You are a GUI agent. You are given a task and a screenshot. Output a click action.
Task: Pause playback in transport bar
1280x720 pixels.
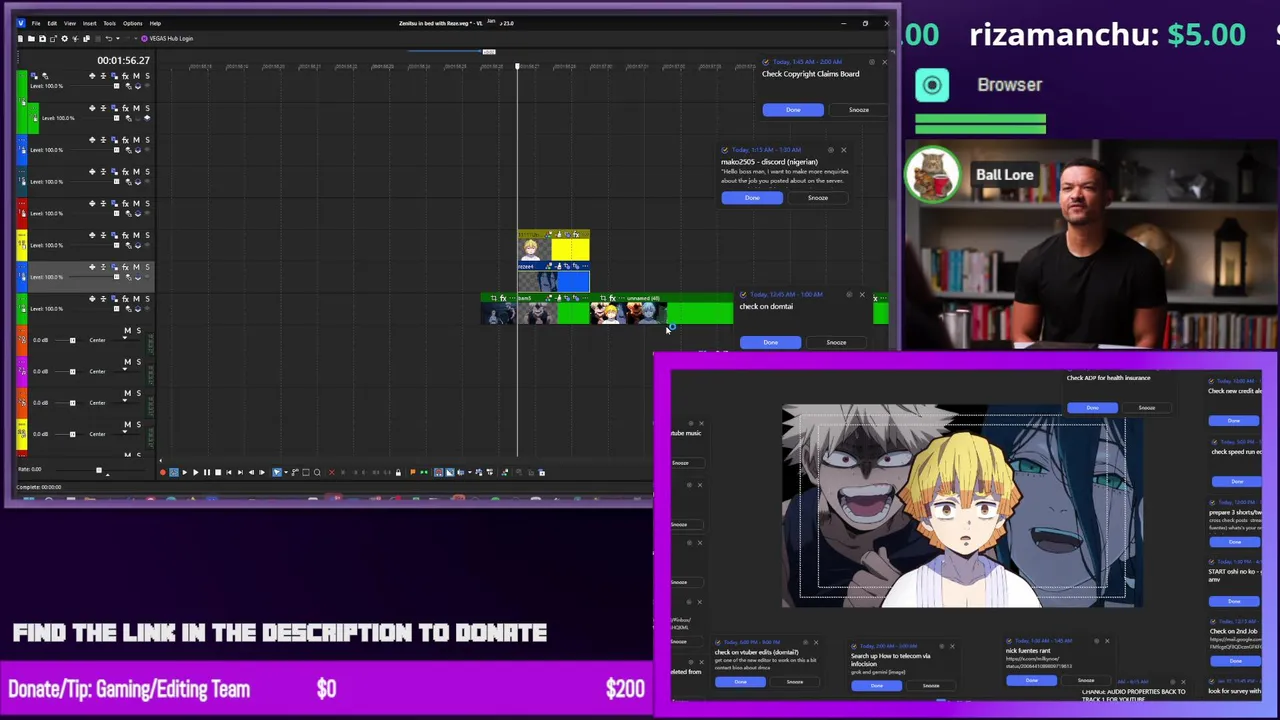point(207,472)
